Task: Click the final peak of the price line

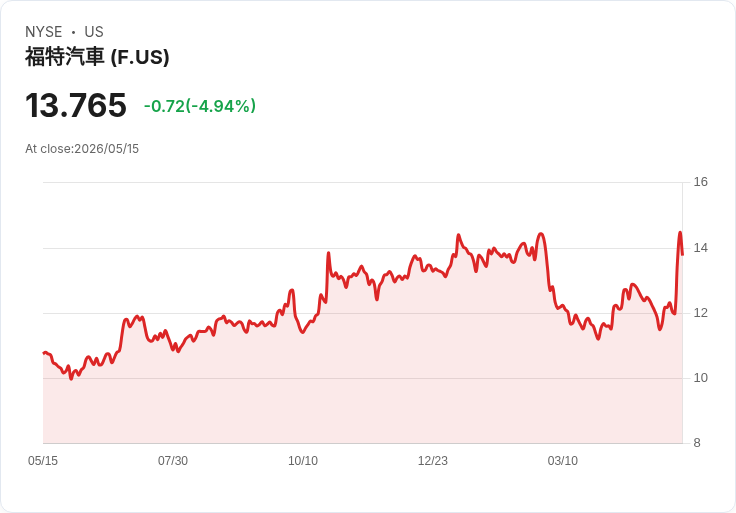Action: 680,232
